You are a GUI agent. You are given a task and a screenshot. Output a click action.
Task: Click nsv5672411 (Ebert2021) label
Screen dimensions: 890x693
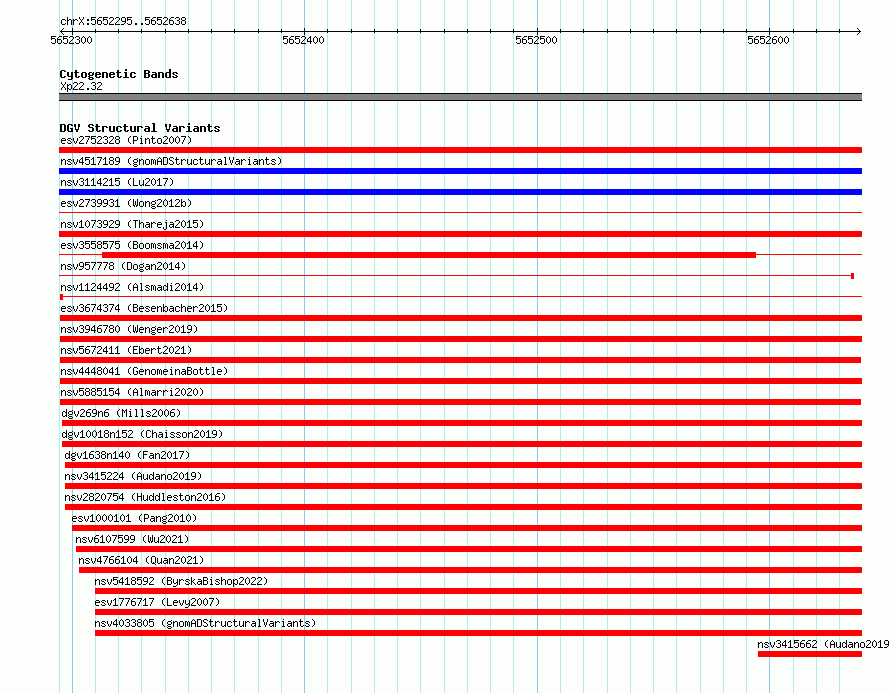[x=126, y=350]
